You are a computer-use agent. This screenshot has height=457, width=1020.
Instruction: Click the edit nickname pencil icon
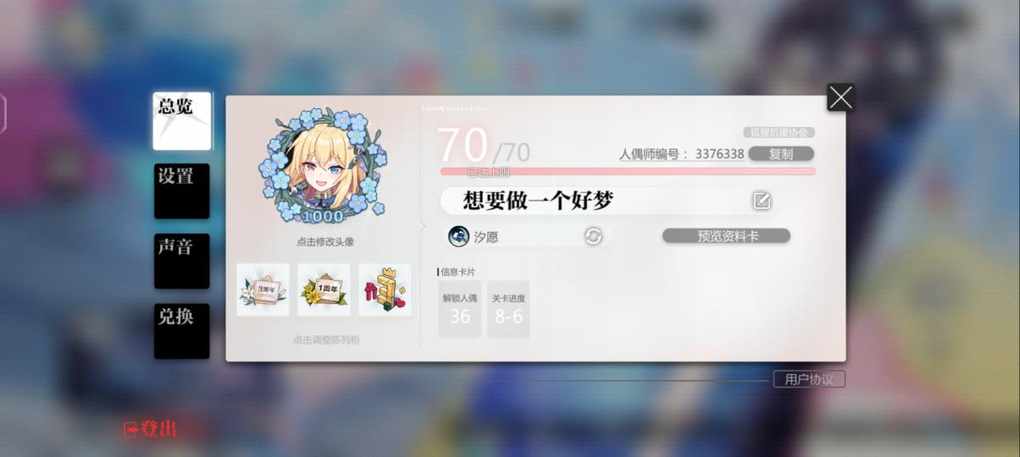[761, 201]
